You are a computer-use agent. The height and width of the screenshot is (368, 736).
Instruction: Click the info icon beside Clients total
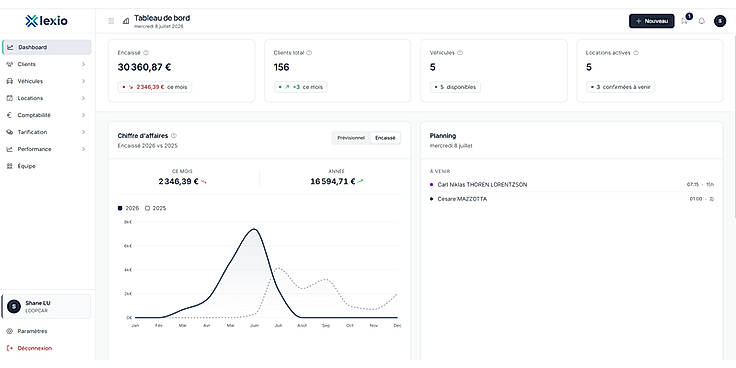click(309, 53)
